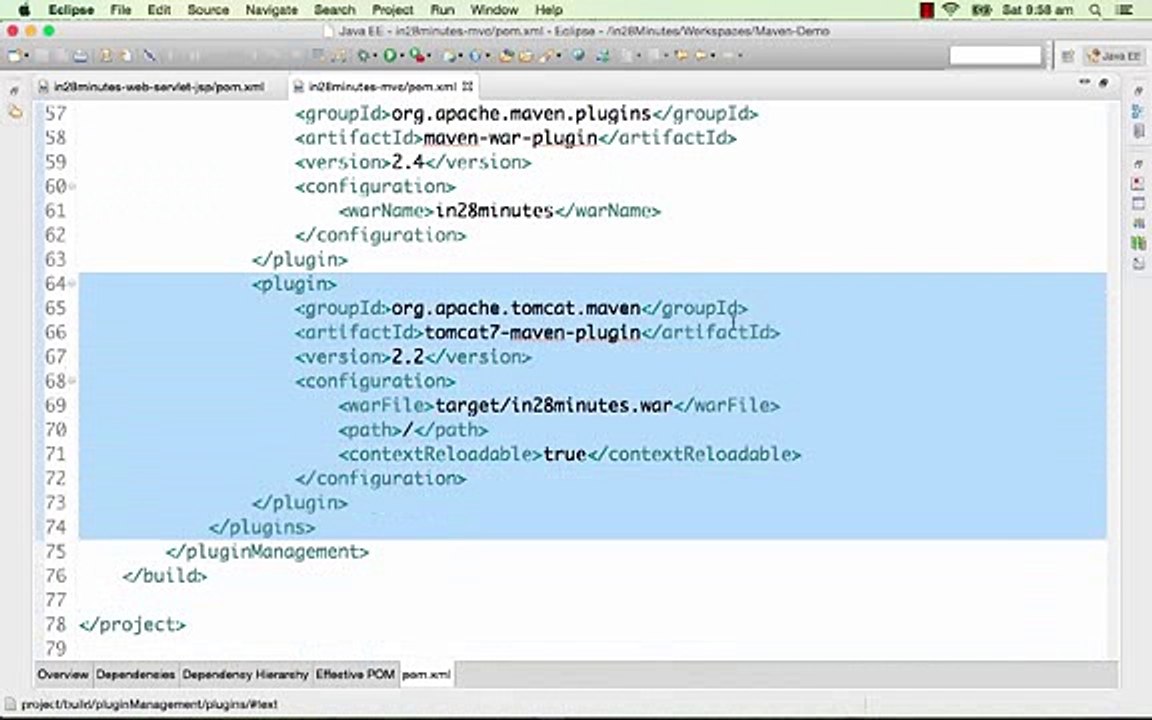
Task: Open the Project Explorer icon in left trim
Action: (15, 112)
